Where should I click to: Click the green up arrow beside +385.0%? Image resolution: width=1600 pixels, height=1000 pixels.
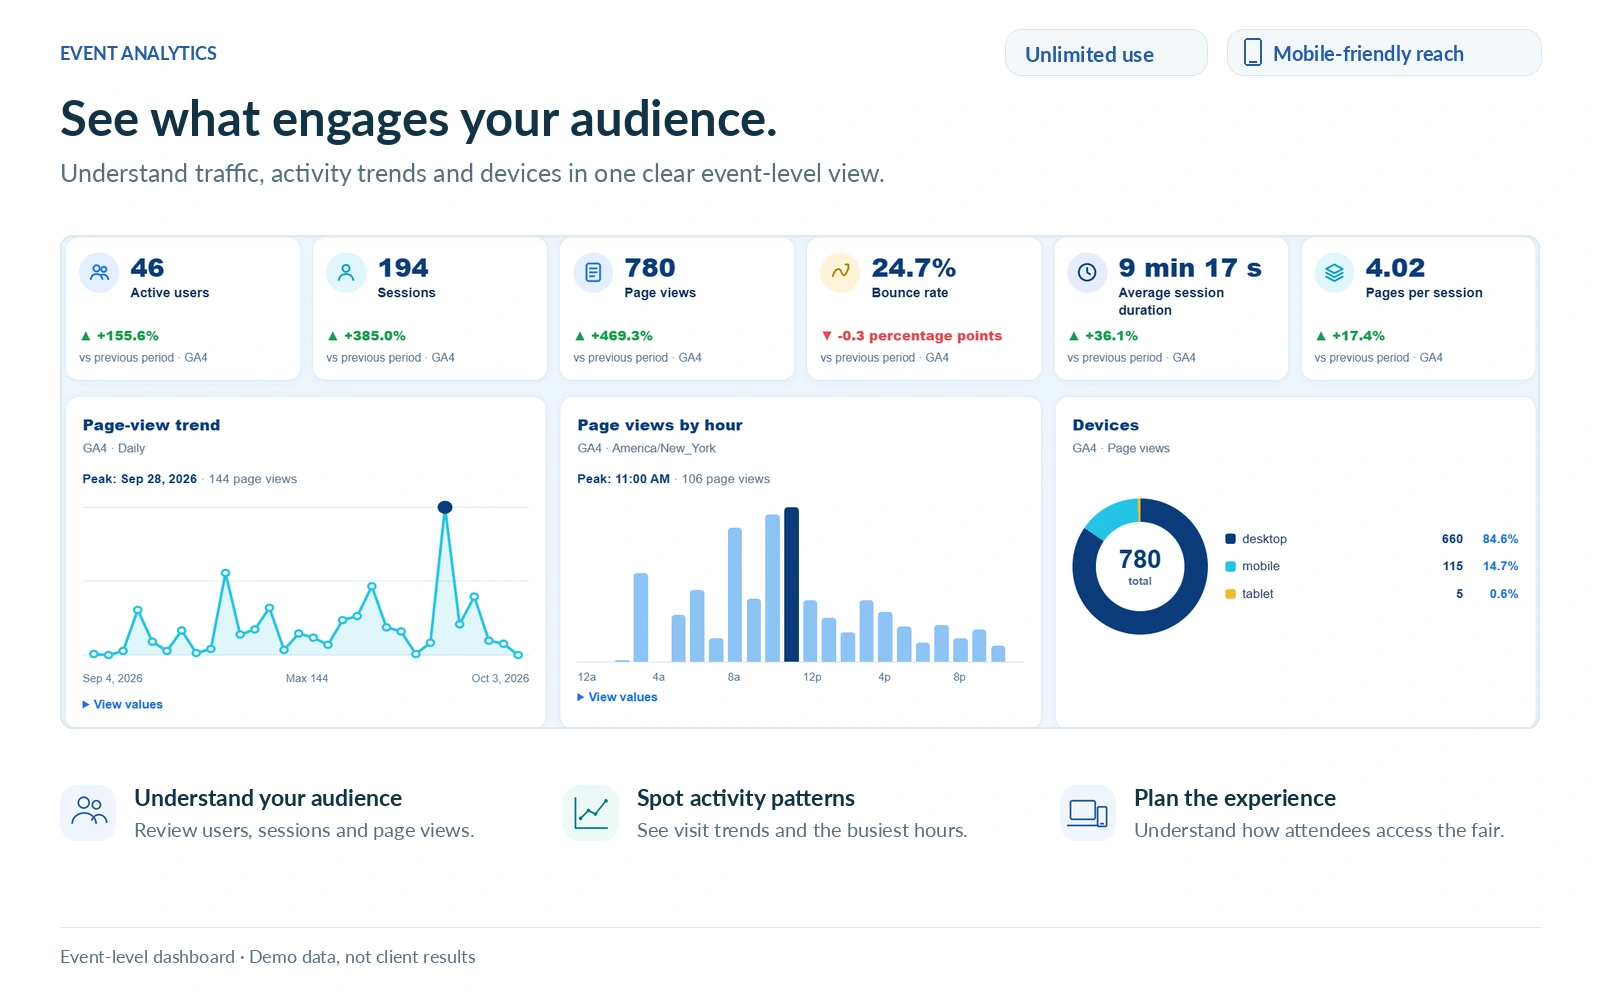click(x=333, y=336)
